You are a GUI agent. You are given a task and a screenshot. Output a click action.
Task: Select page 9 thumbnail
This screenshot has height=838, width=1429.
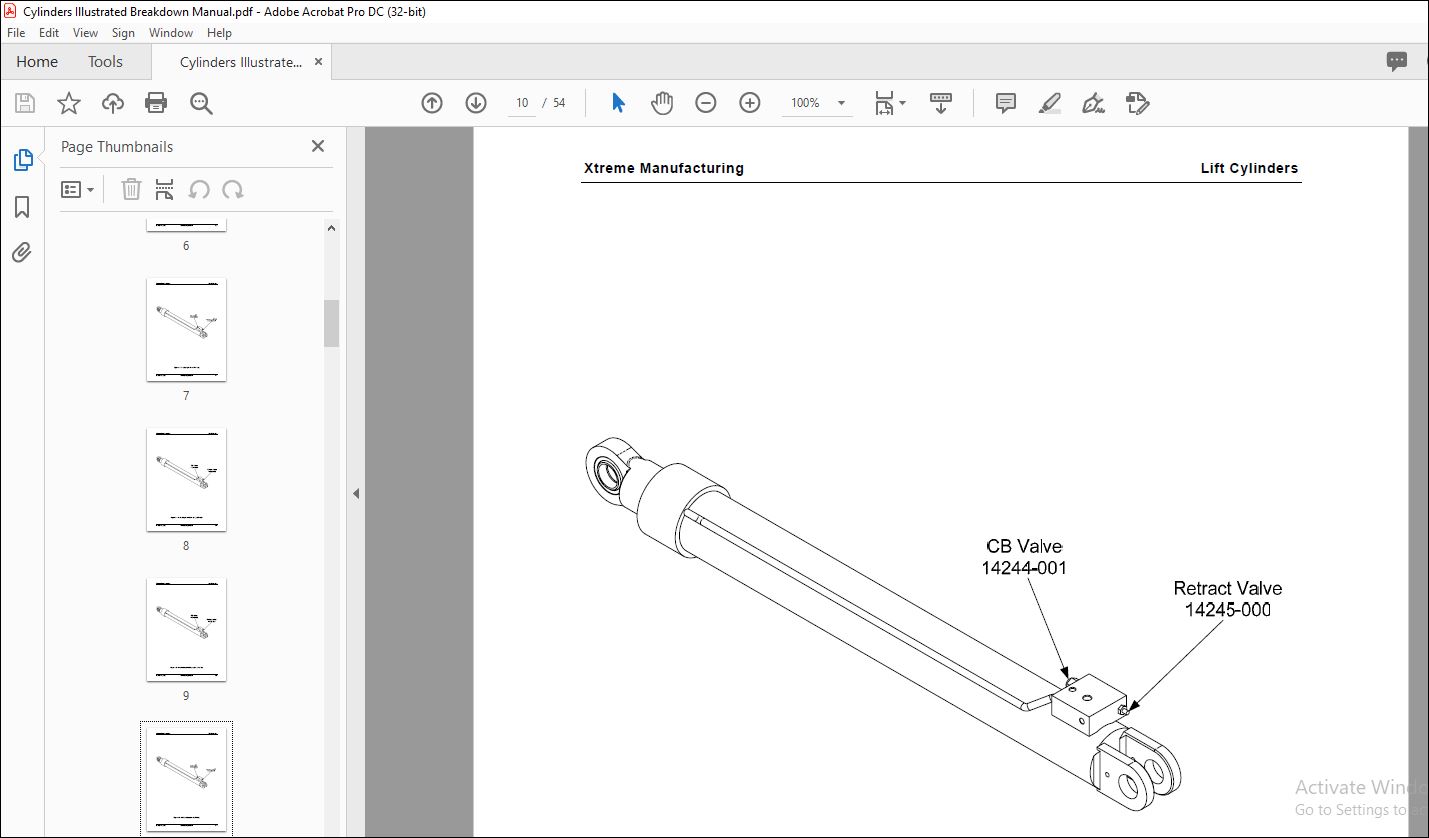click(x=186, y=629)
